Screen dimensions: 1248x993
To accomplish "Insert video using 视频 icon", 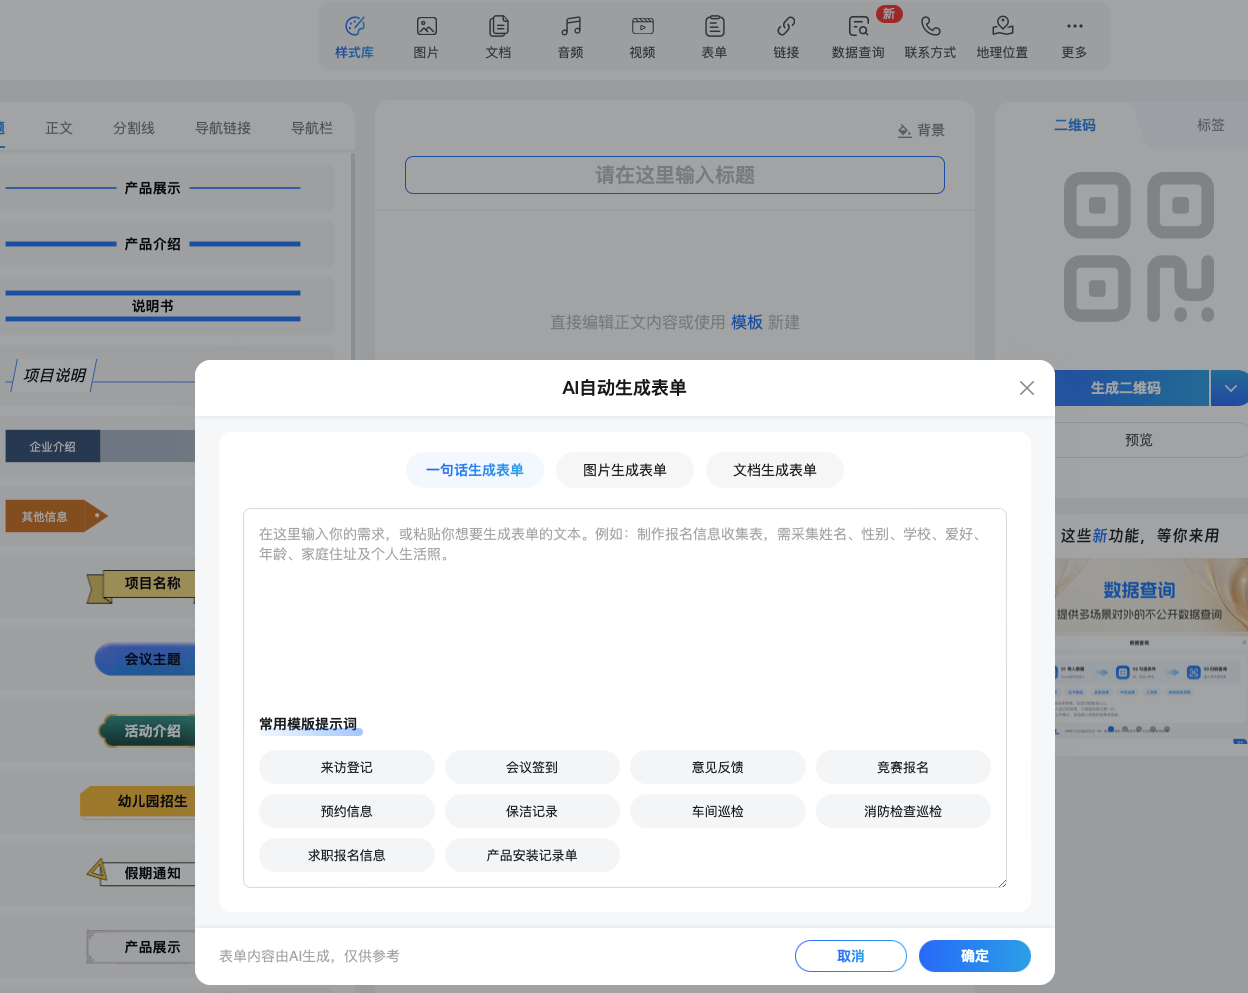I will coord(642,37).
